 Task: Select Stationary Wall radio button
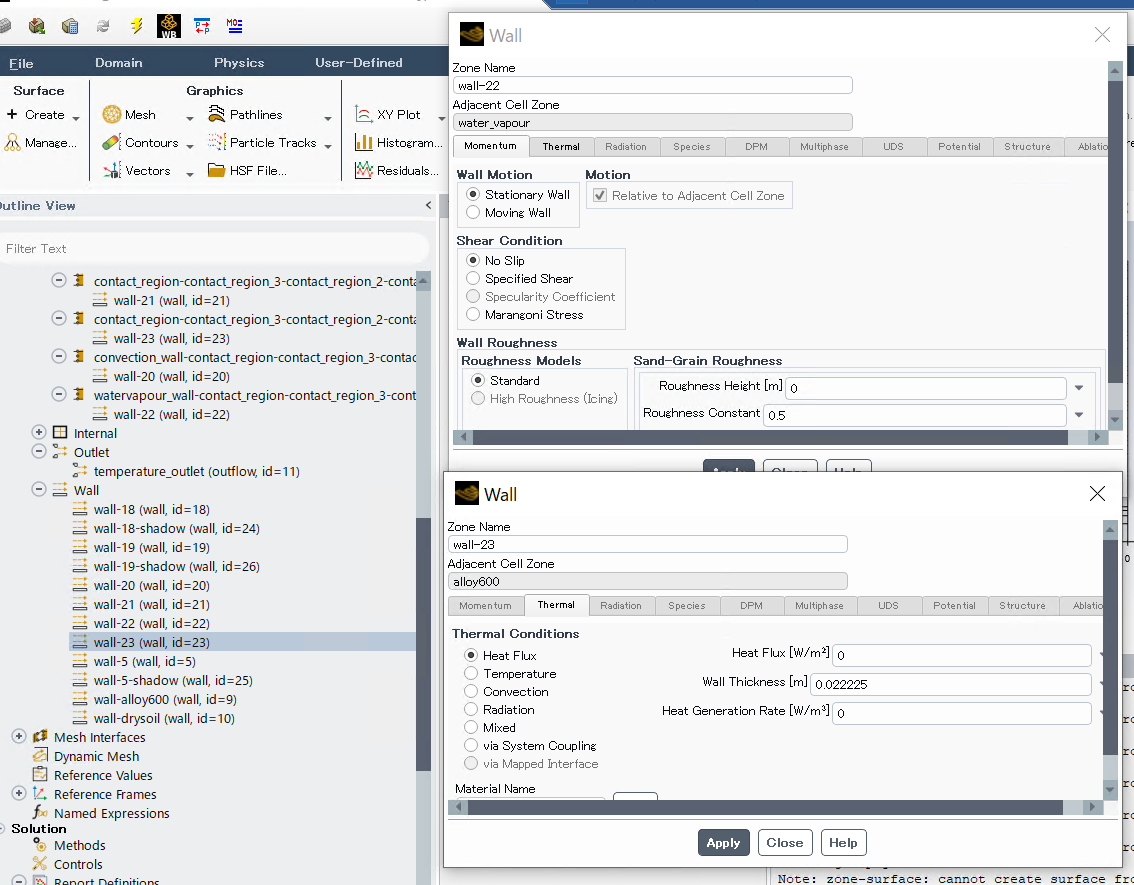pos(473,194)
